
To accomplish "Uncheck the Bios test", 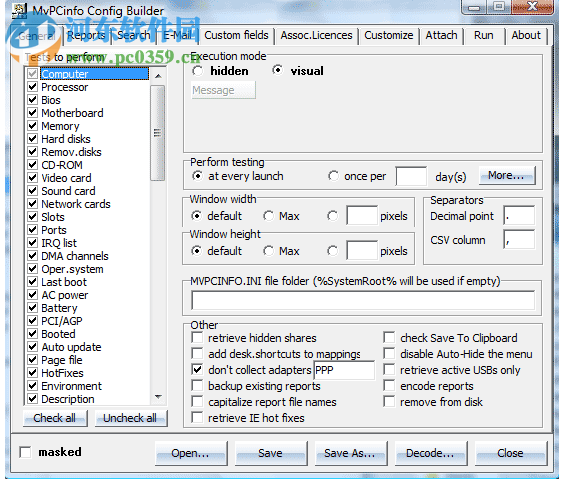I will 32,100.
